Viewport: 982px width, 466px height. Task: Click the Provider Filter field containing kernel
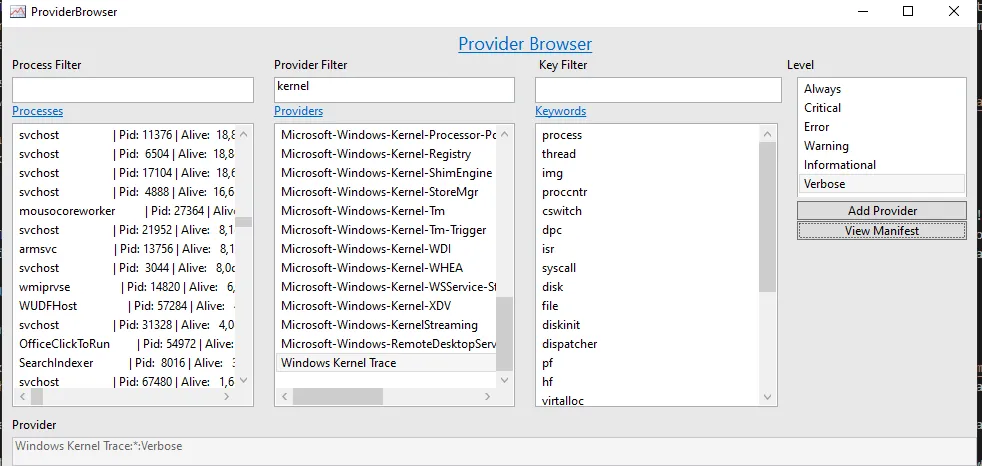394,90
